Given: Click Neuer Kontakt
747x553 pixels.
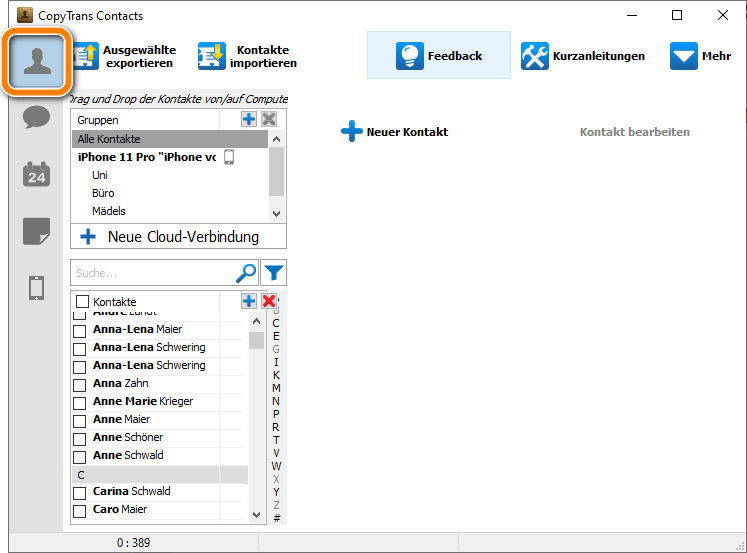Looking at the screenshot, I should click(394, 131).
